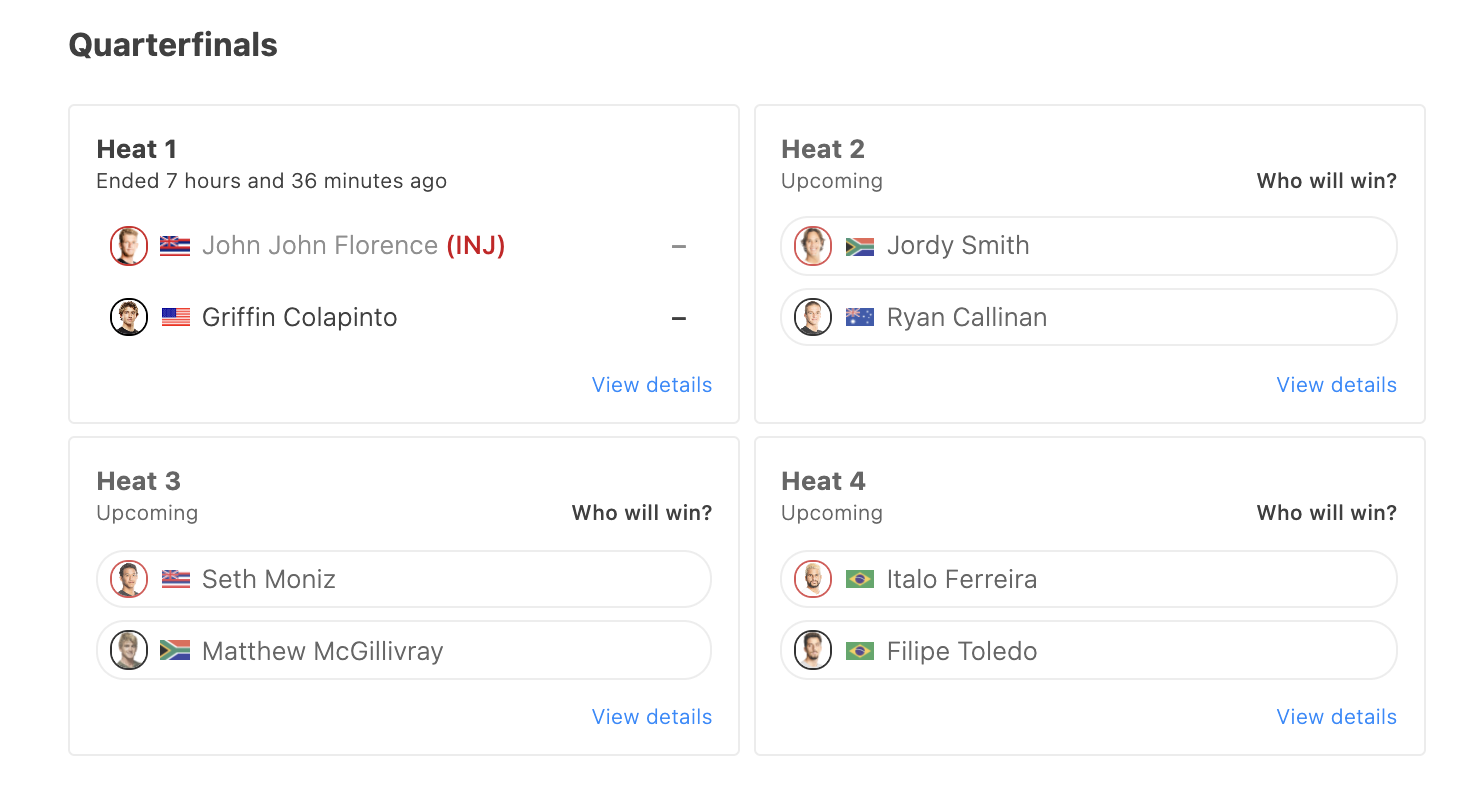1468x812 pixels.
Task: Select Filipe Toledo to win Heat 4
Action: pos(1089,651)
